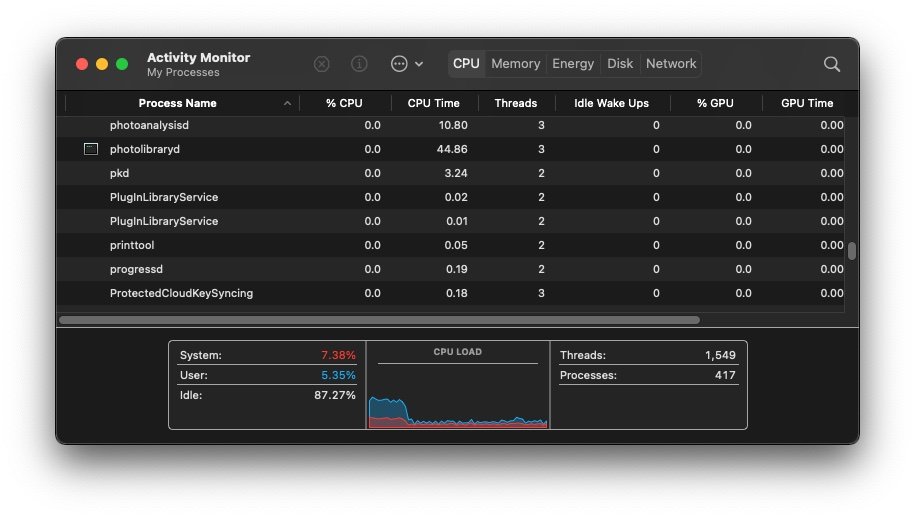The width and height of the screenshot is (915, 518).
Task: Sort by Threads column header
Action: coord(516,103)
